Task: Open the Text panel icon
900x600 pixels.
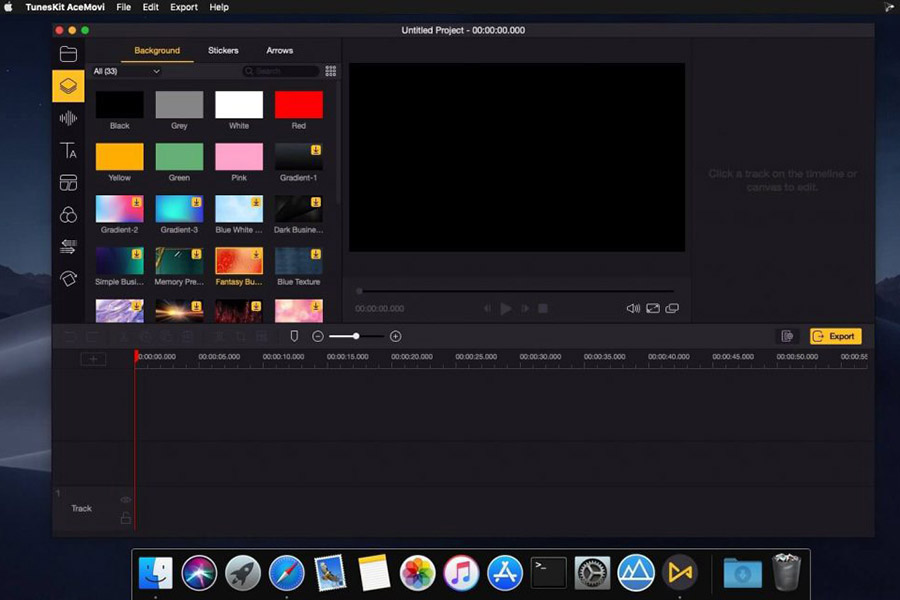Action: click(x=68, y=150)
